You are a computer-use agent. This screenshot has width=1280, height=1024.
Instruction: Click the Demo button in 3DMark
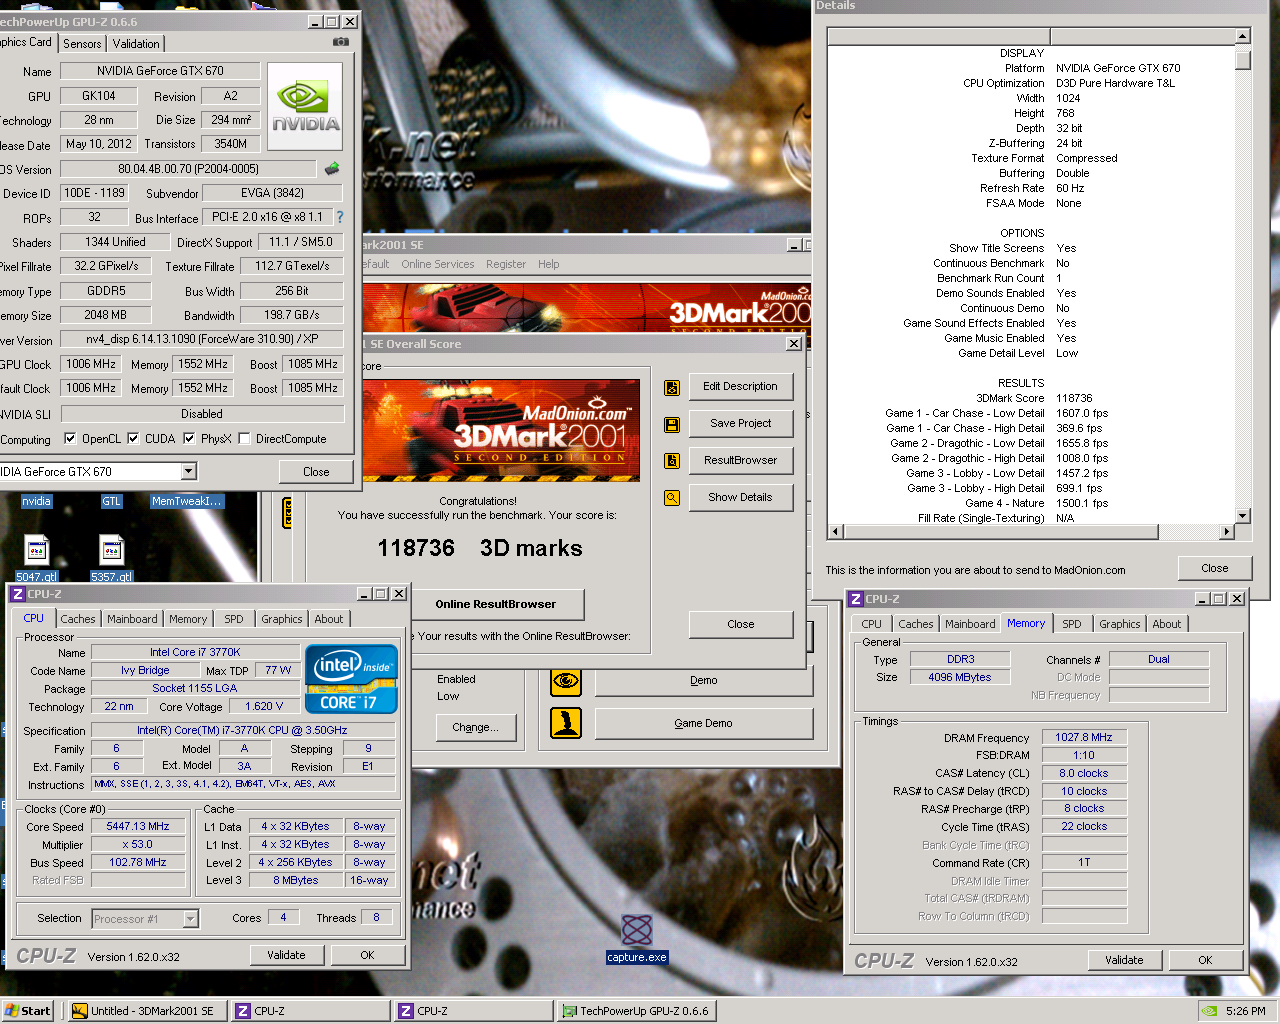click(703, 681)
